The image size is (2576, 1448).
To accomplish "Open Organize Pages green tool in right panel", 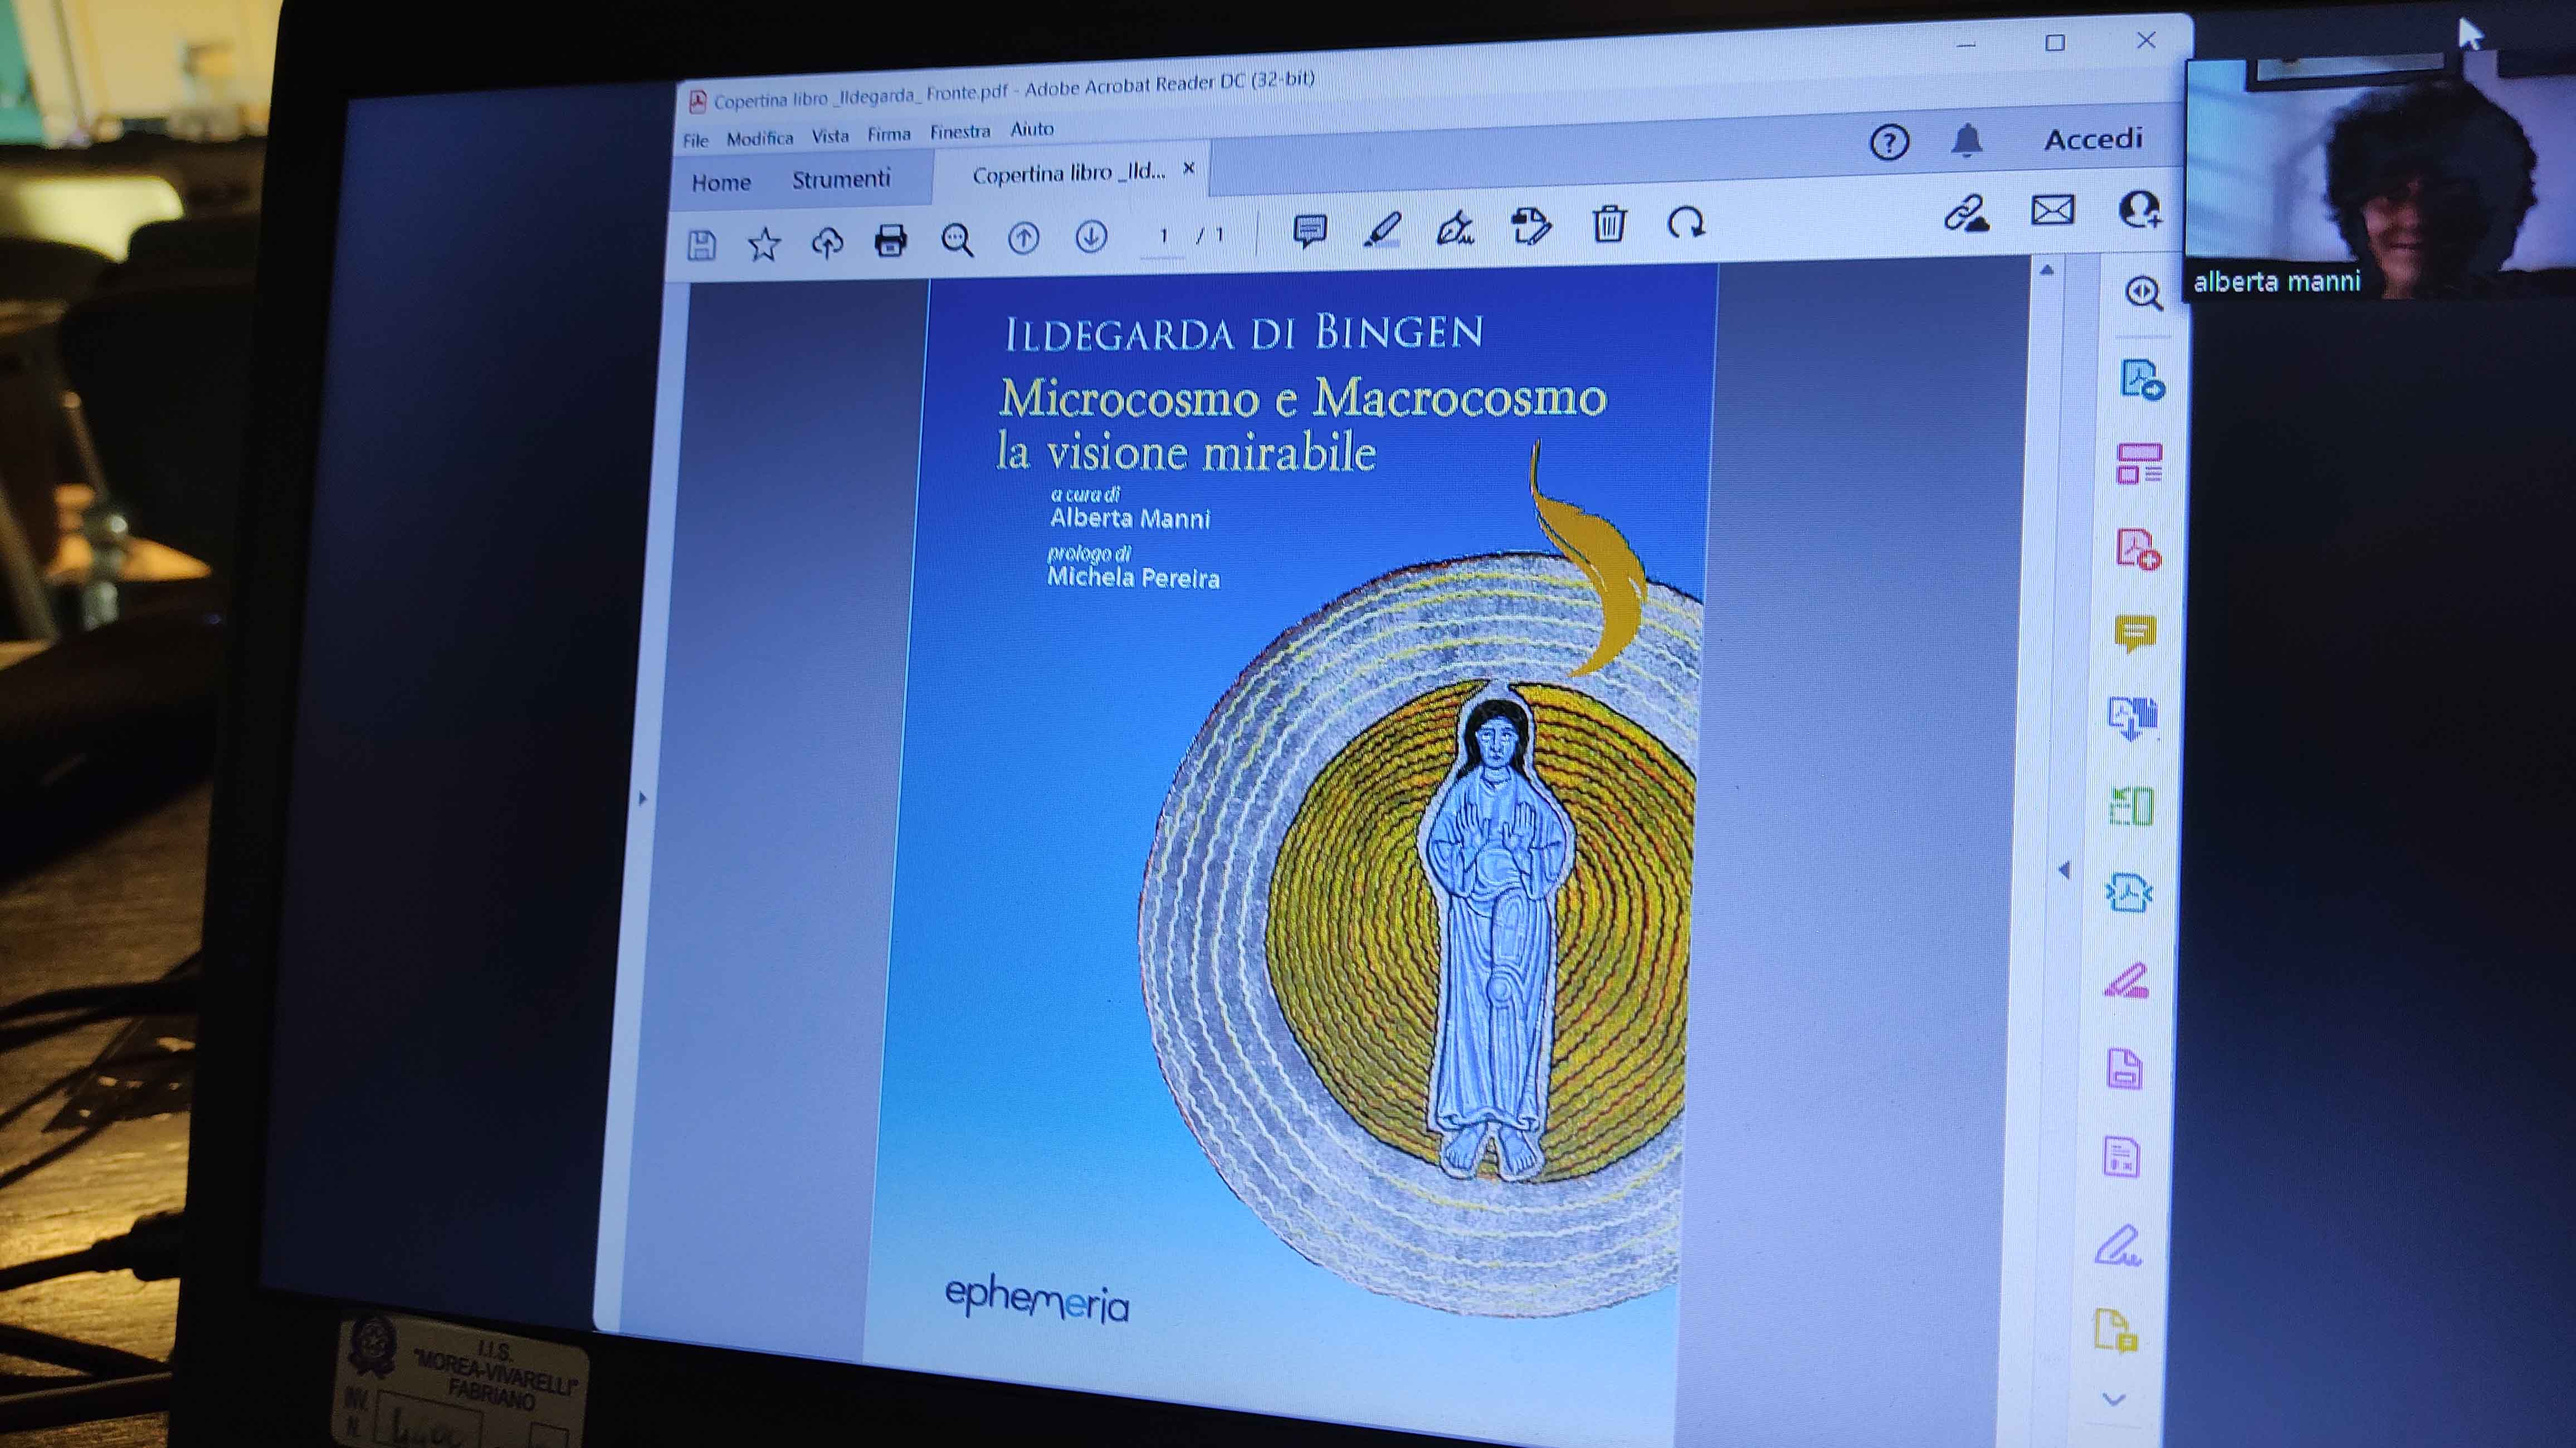I will tap(2131, 806).
